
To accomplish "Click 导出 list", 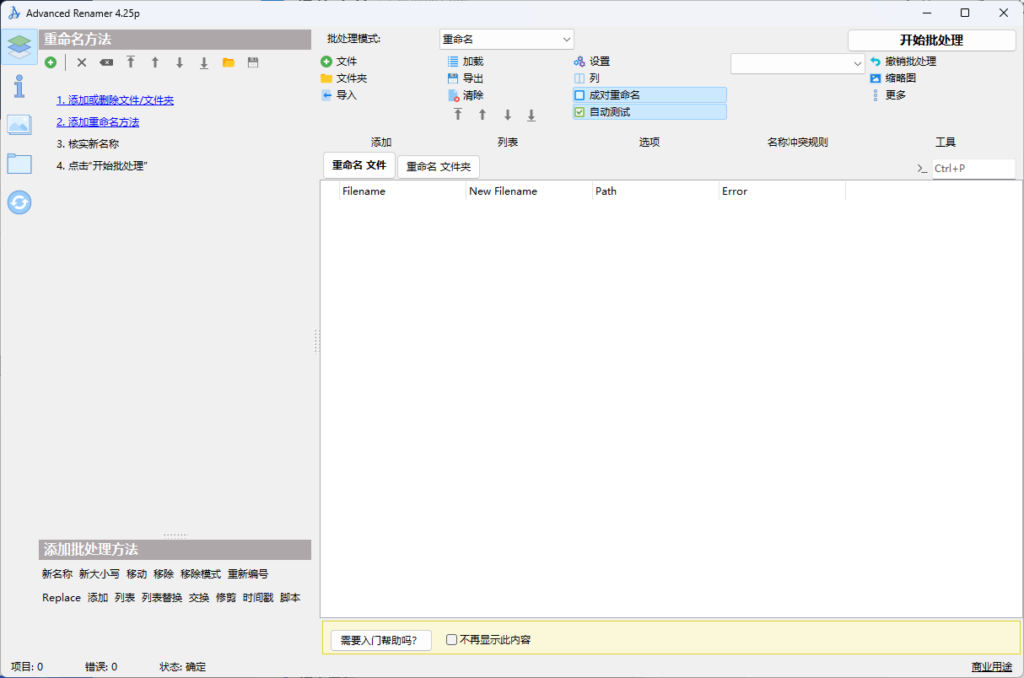I will pyautogui.click(x=466, y=78).
